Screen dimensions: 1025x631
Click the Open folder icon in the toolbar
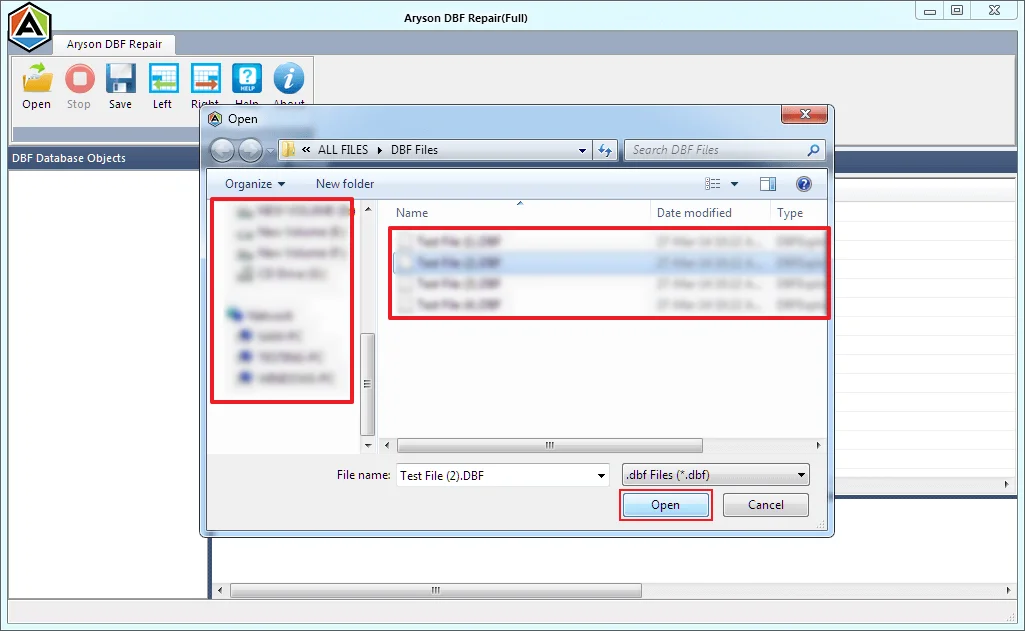coord(37,78)
